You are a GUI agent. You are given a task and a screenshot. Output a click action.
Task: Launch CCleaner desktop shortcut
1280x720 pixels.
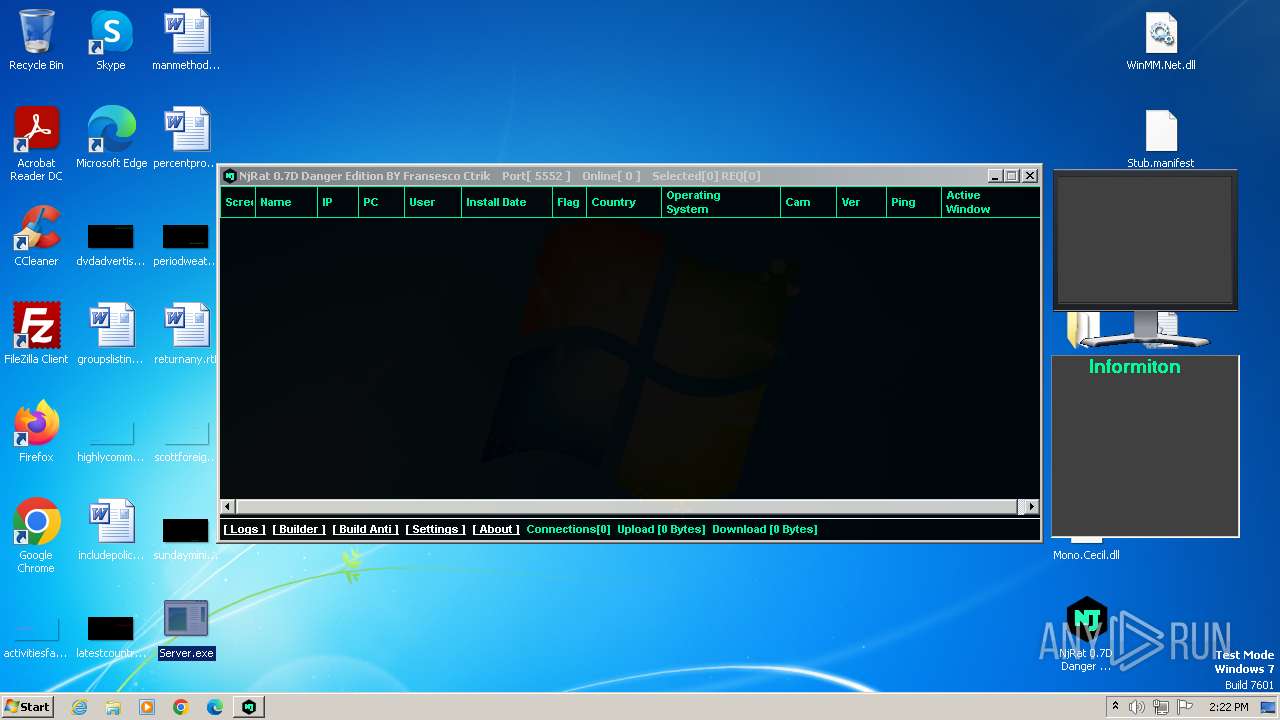point(36,237)
